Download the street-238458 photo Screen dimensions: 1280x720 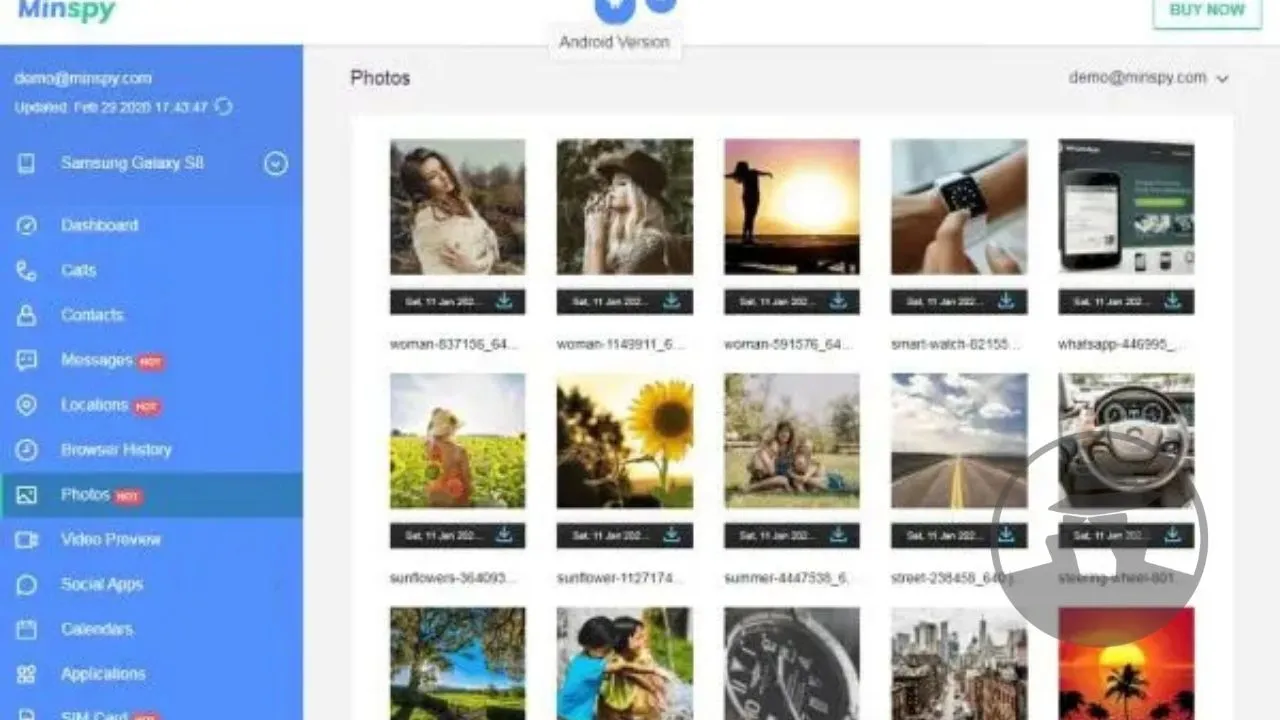(x=1006, y=535)
